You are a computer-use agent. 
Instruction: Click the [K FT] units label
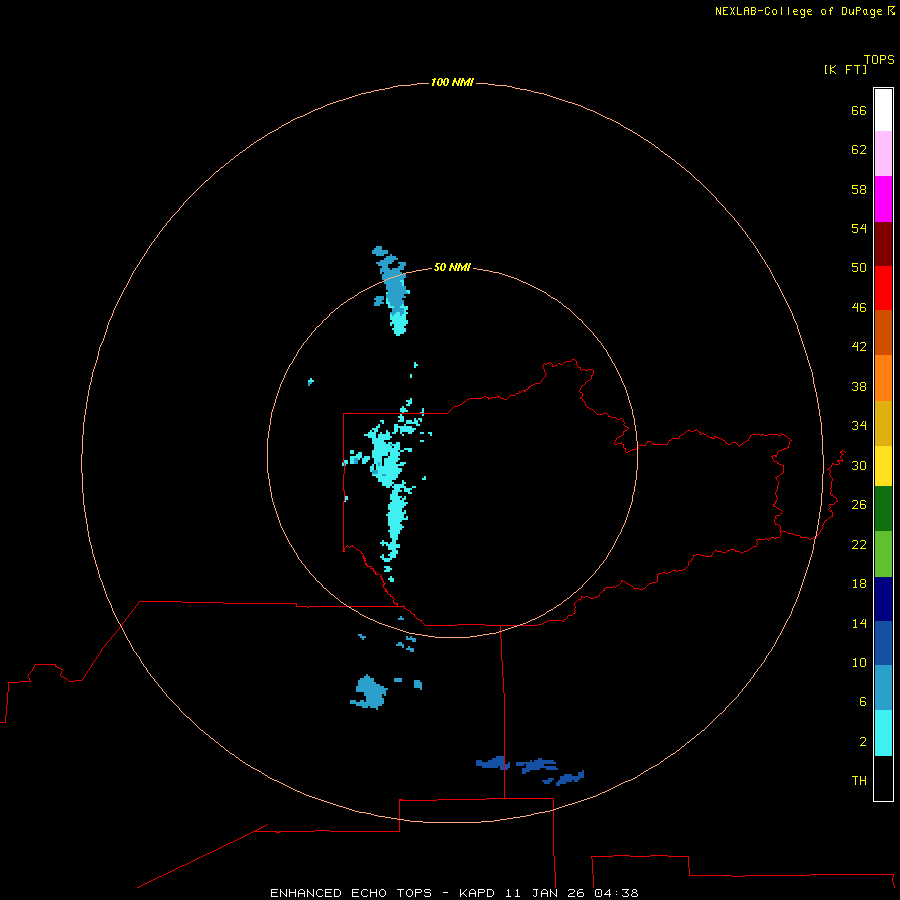click(x=845, y=69)
